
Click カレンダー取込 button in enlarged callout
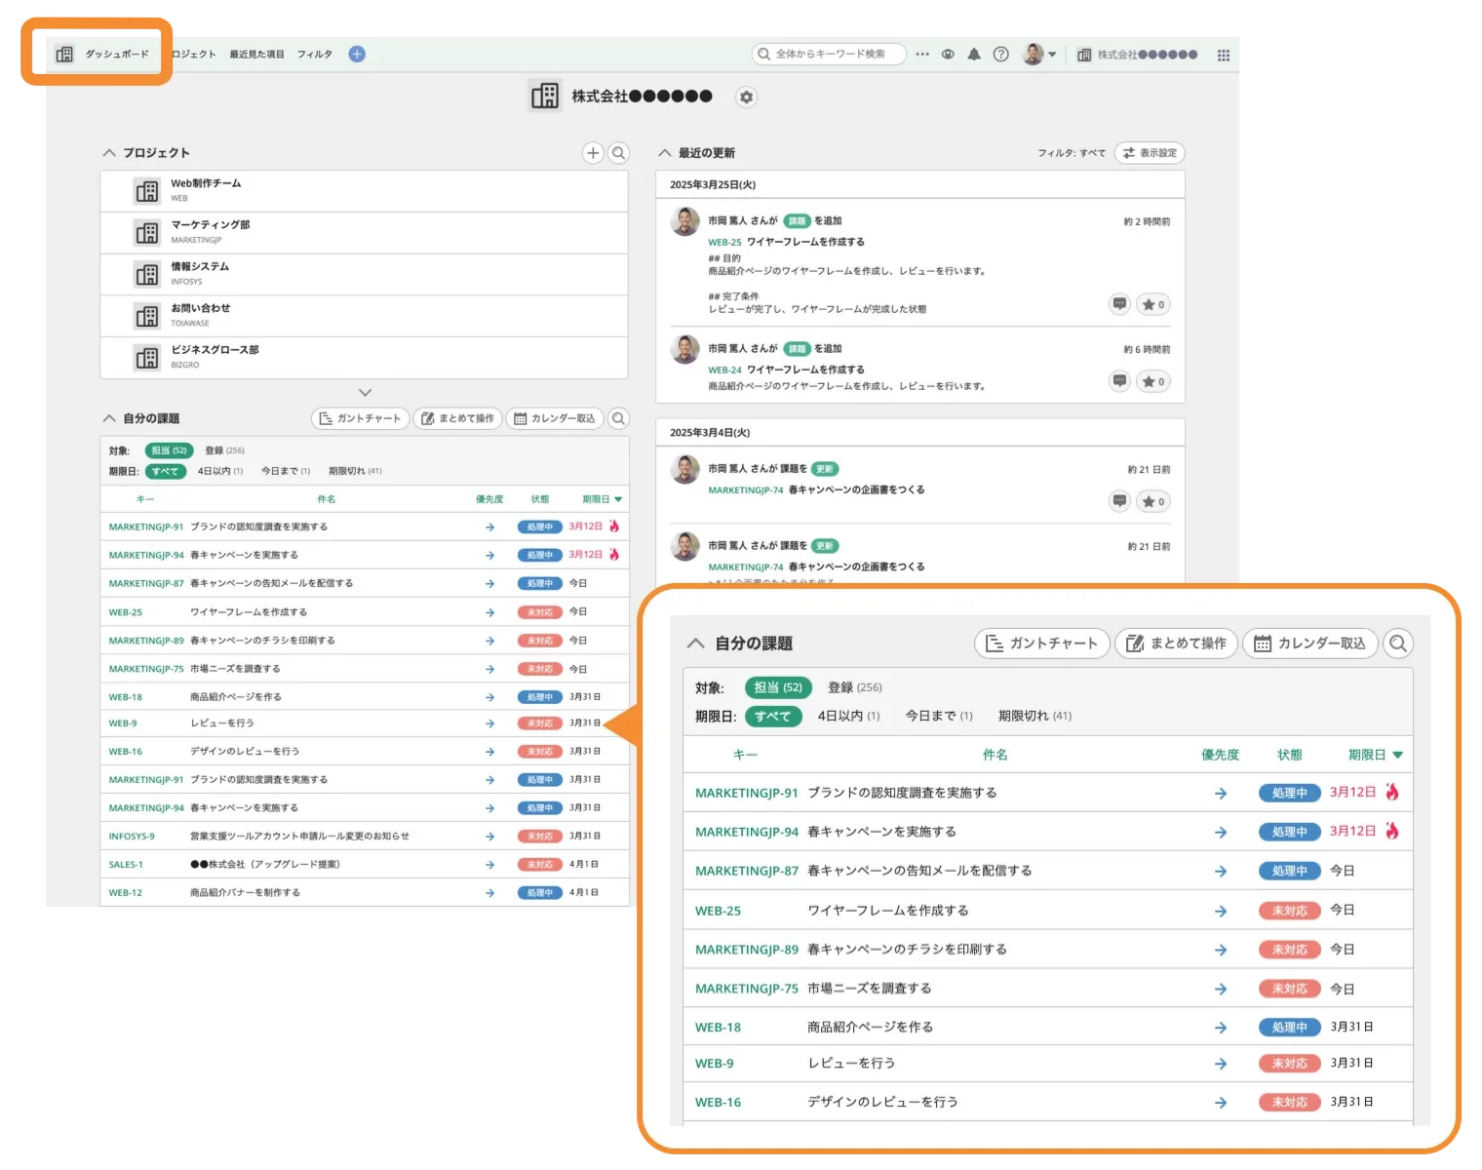tap(1310, 643)
